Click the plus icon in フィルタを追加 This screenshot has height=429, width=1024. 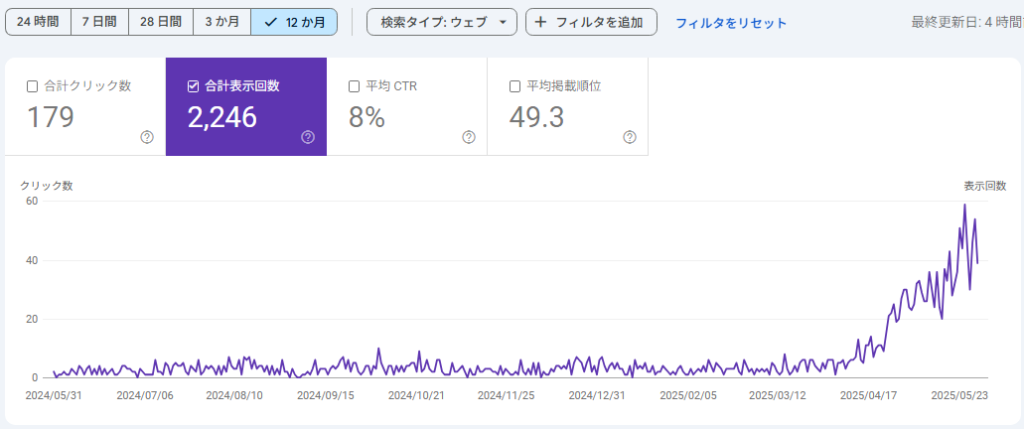[x=540, y=22]
